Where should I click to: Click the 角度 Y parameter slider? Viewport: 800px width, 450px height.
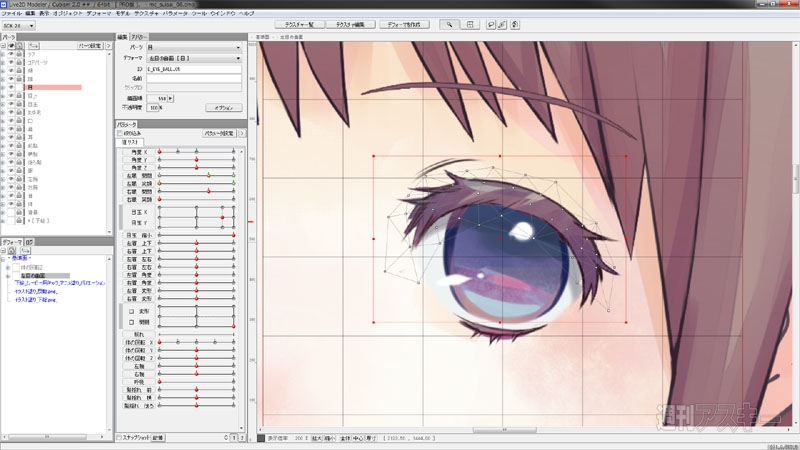pos(196,160)
